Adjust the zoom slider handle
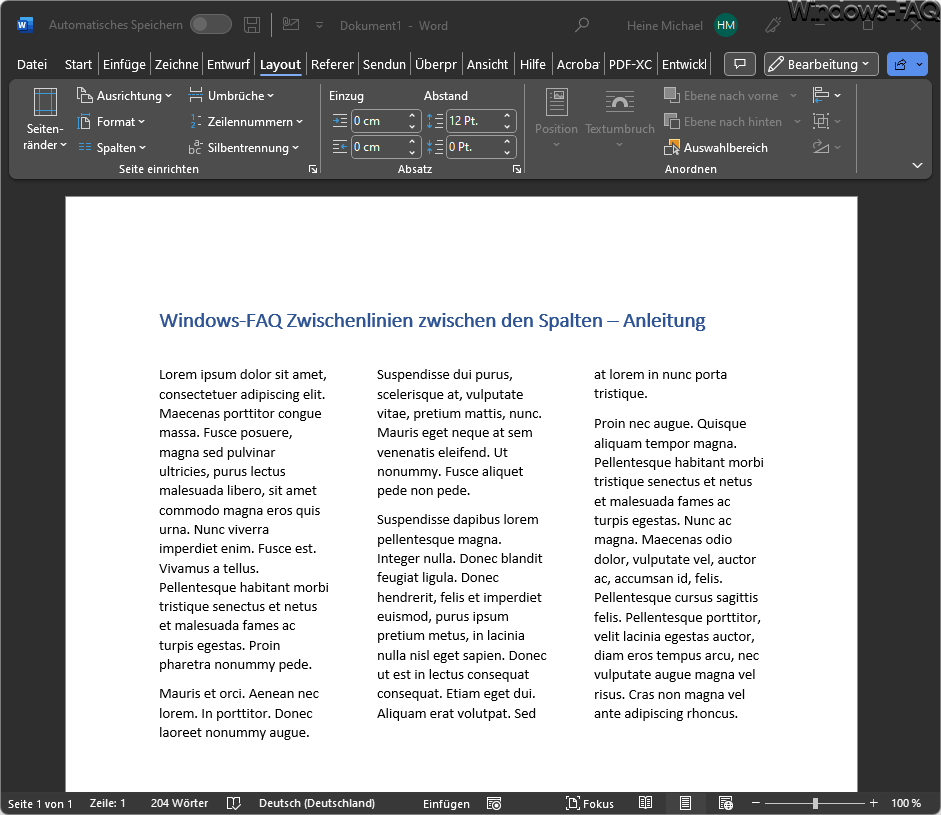 [815, 803]
